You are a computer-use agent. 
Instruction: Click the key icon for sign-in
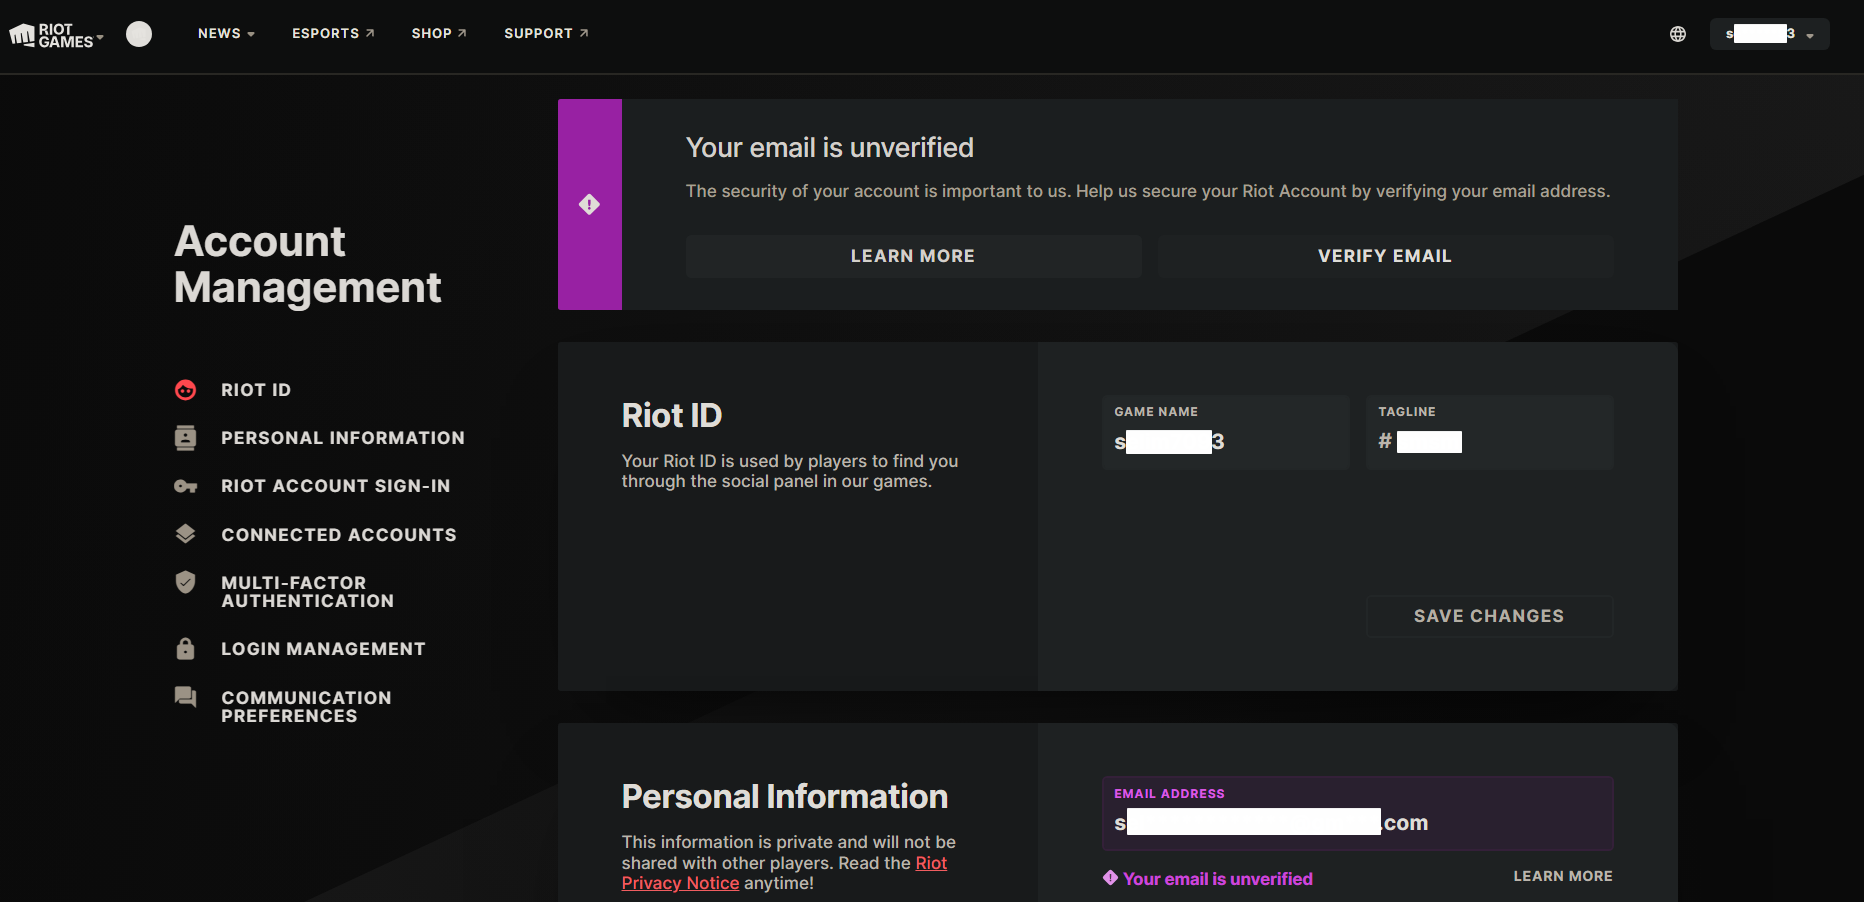pyautogui.click(x=186, y=486)
